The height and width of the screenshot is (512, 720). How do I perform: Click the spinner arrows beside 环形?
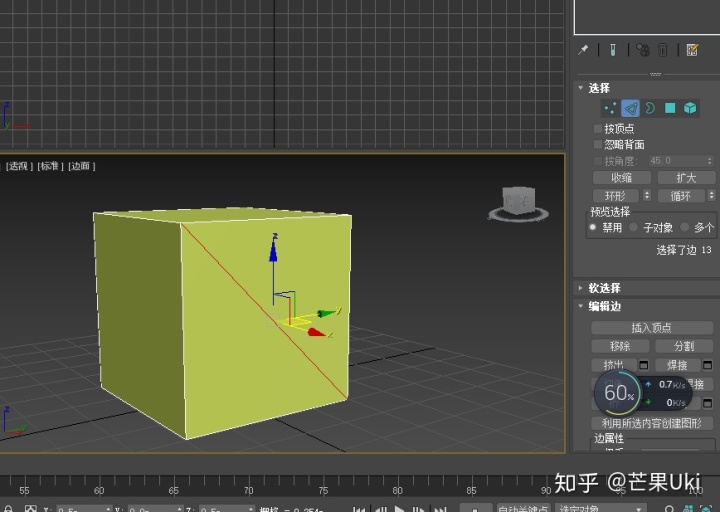click(x=647, y=196)
